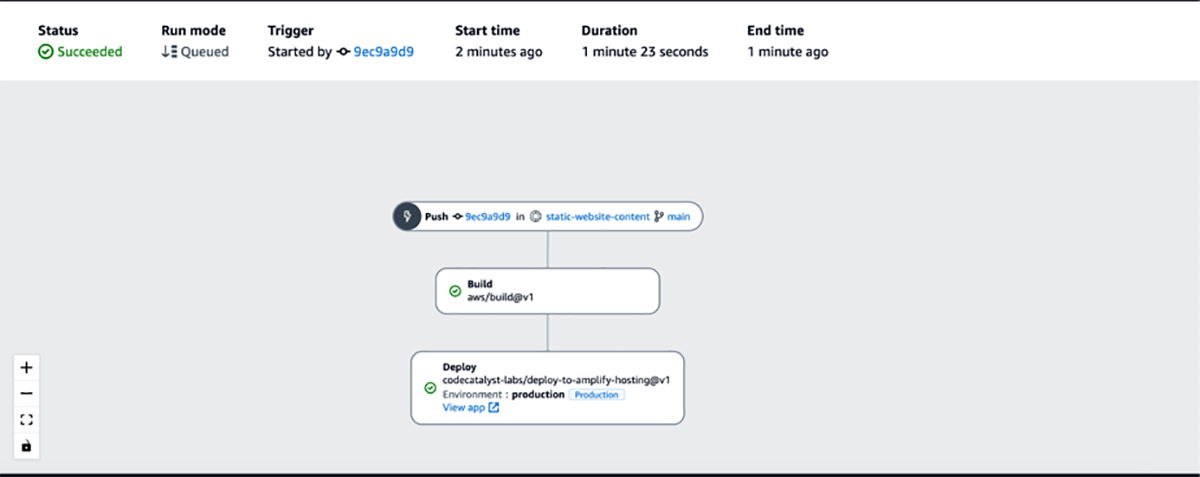The image size is (1200, 477).
Task: Click the green Succeeded status icon
Action: pos(46,52)
